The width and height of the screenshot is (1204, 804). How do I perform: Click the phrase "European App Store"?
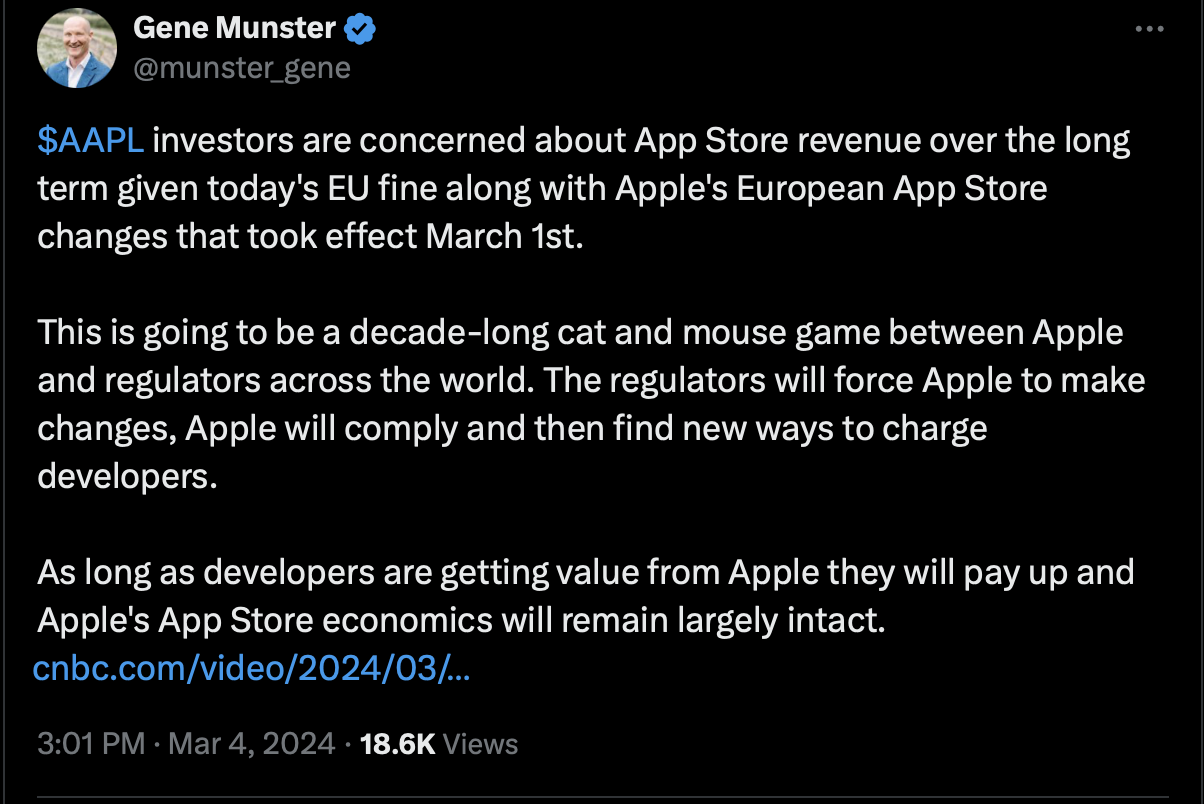(892, 190)
